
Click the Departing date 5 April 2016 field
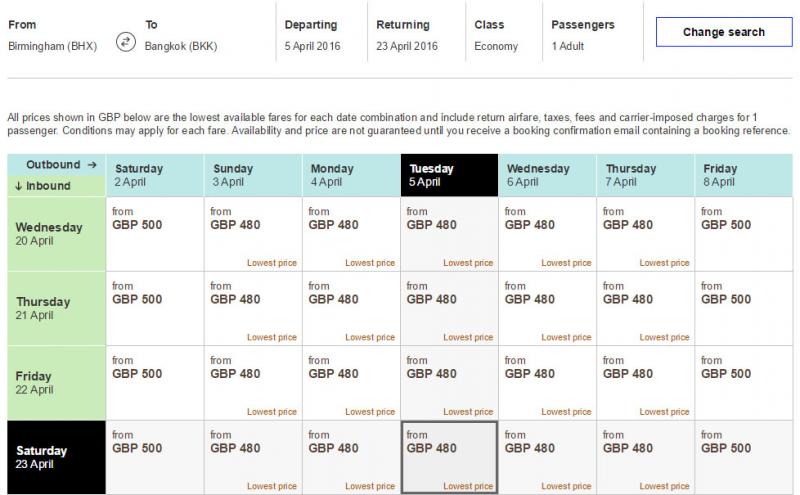pos(321,35)
